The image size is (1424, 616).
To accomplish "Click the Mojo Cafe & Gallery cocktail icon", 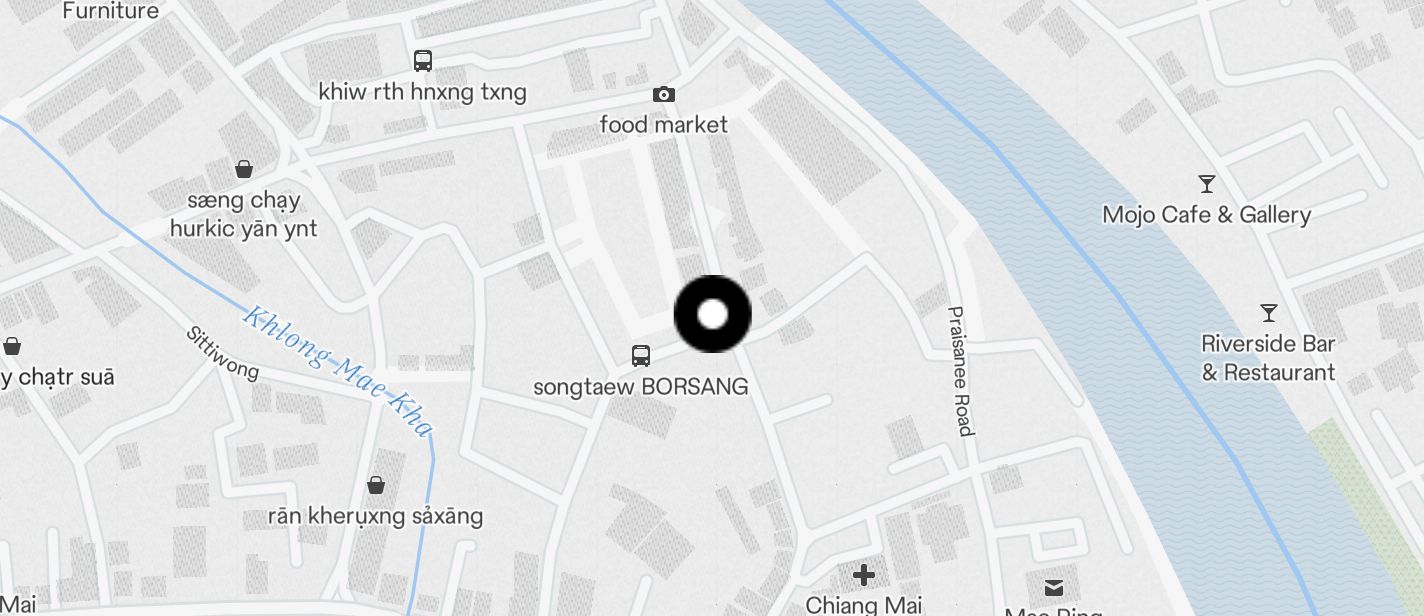I will [1207, 183].
